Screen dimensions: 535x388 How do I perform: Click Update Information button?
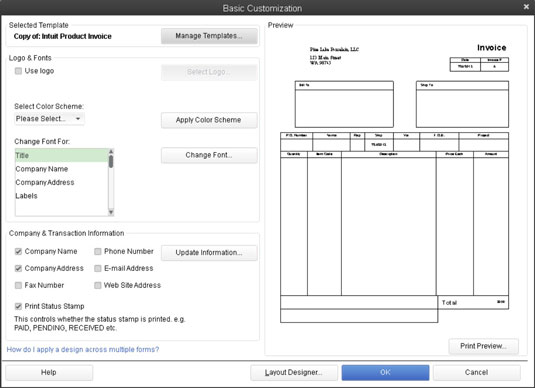209,253
